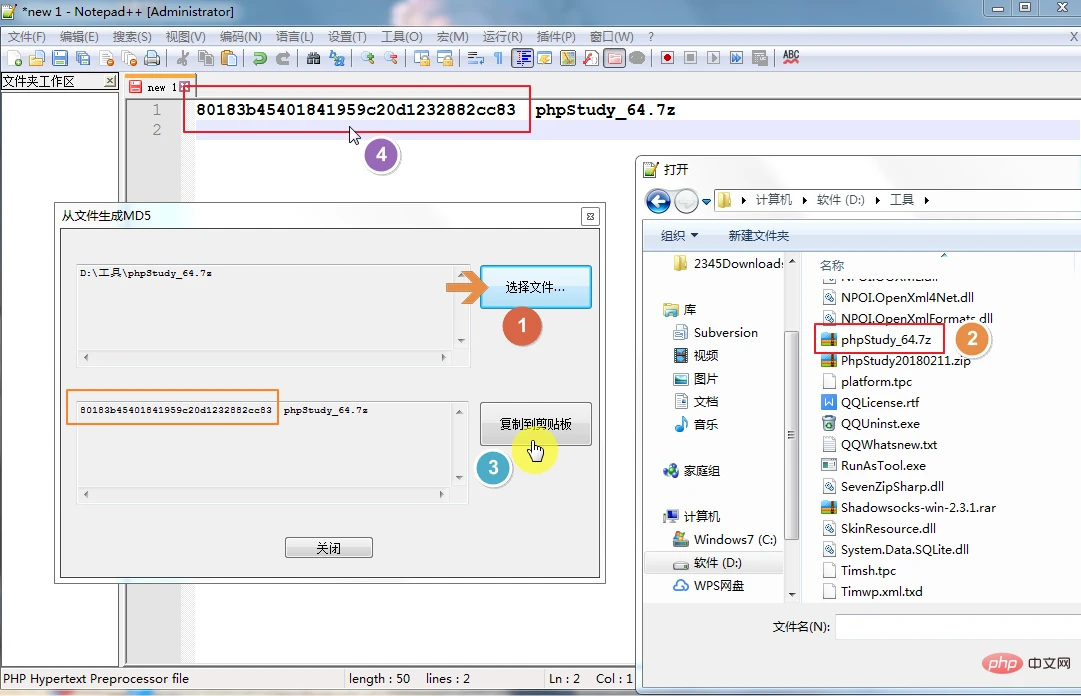Click the Paste clipboard toolbar icon
The height and width of the screenshot is (696, 1081).
229,58
